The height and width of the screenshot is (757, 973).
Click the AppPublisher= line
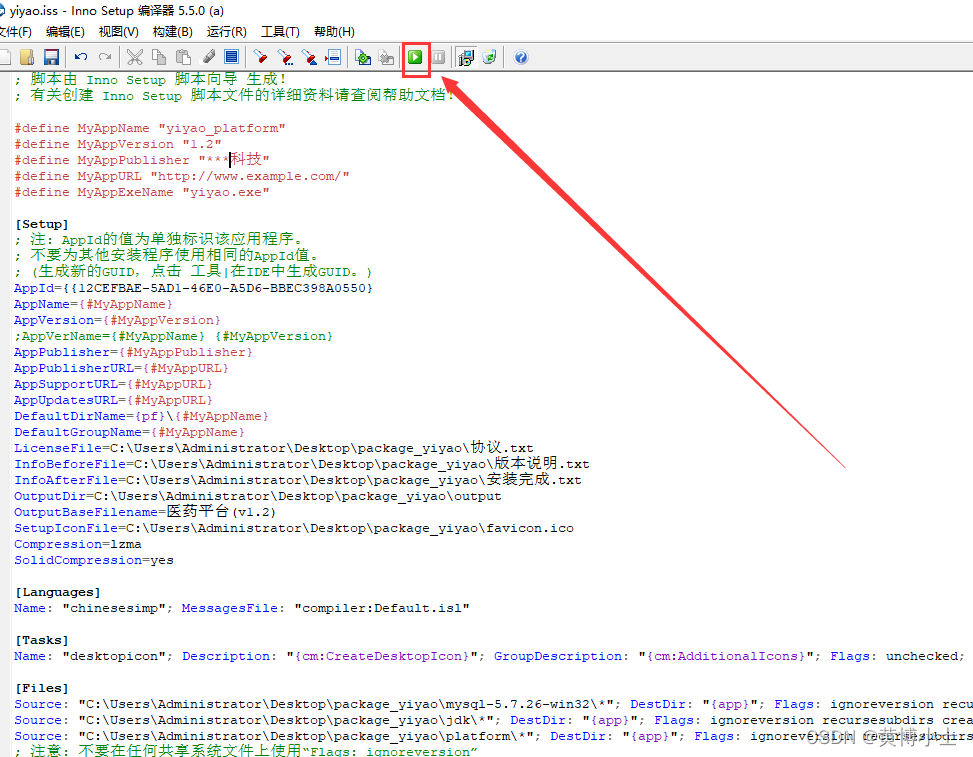pos(133,352)
